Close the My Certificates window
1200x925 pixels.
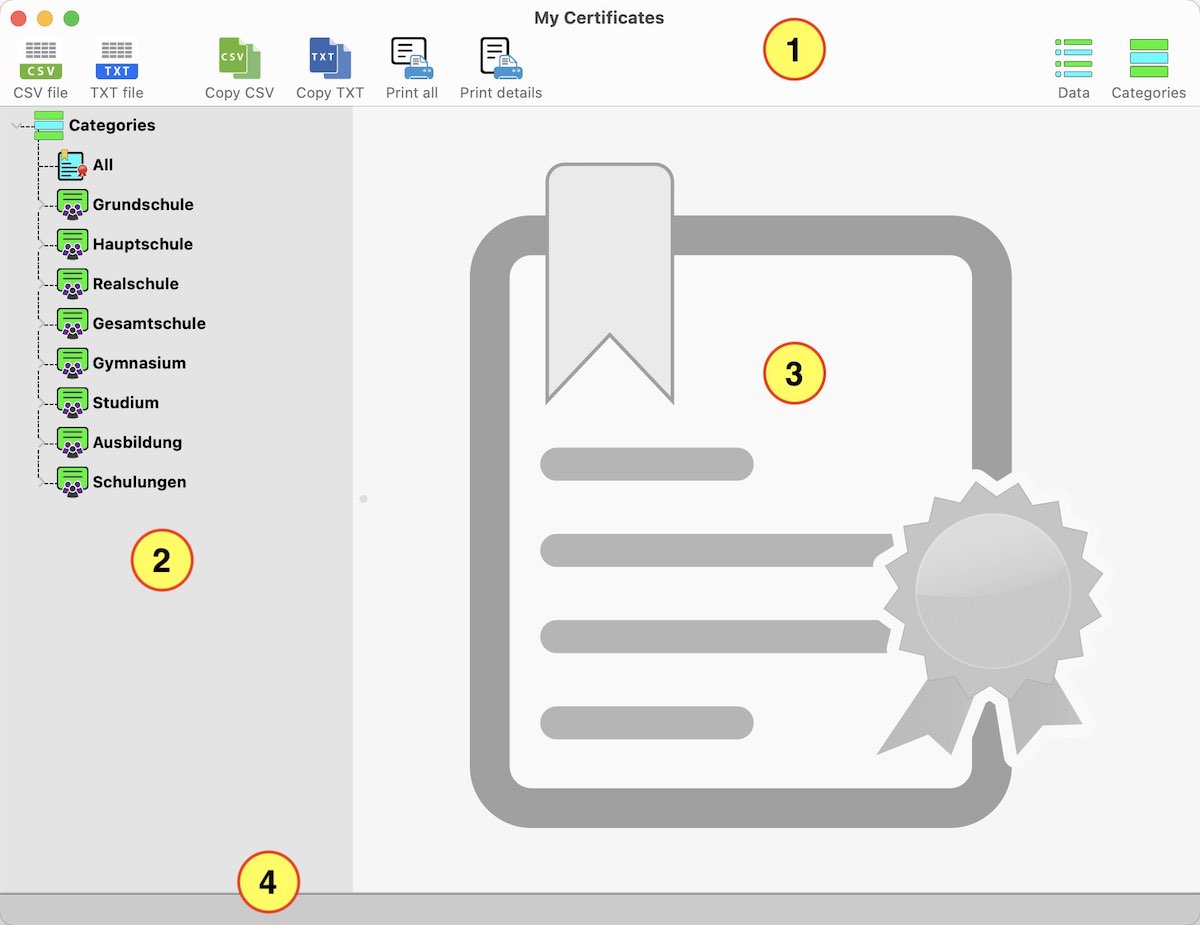(x=18, y=18)
